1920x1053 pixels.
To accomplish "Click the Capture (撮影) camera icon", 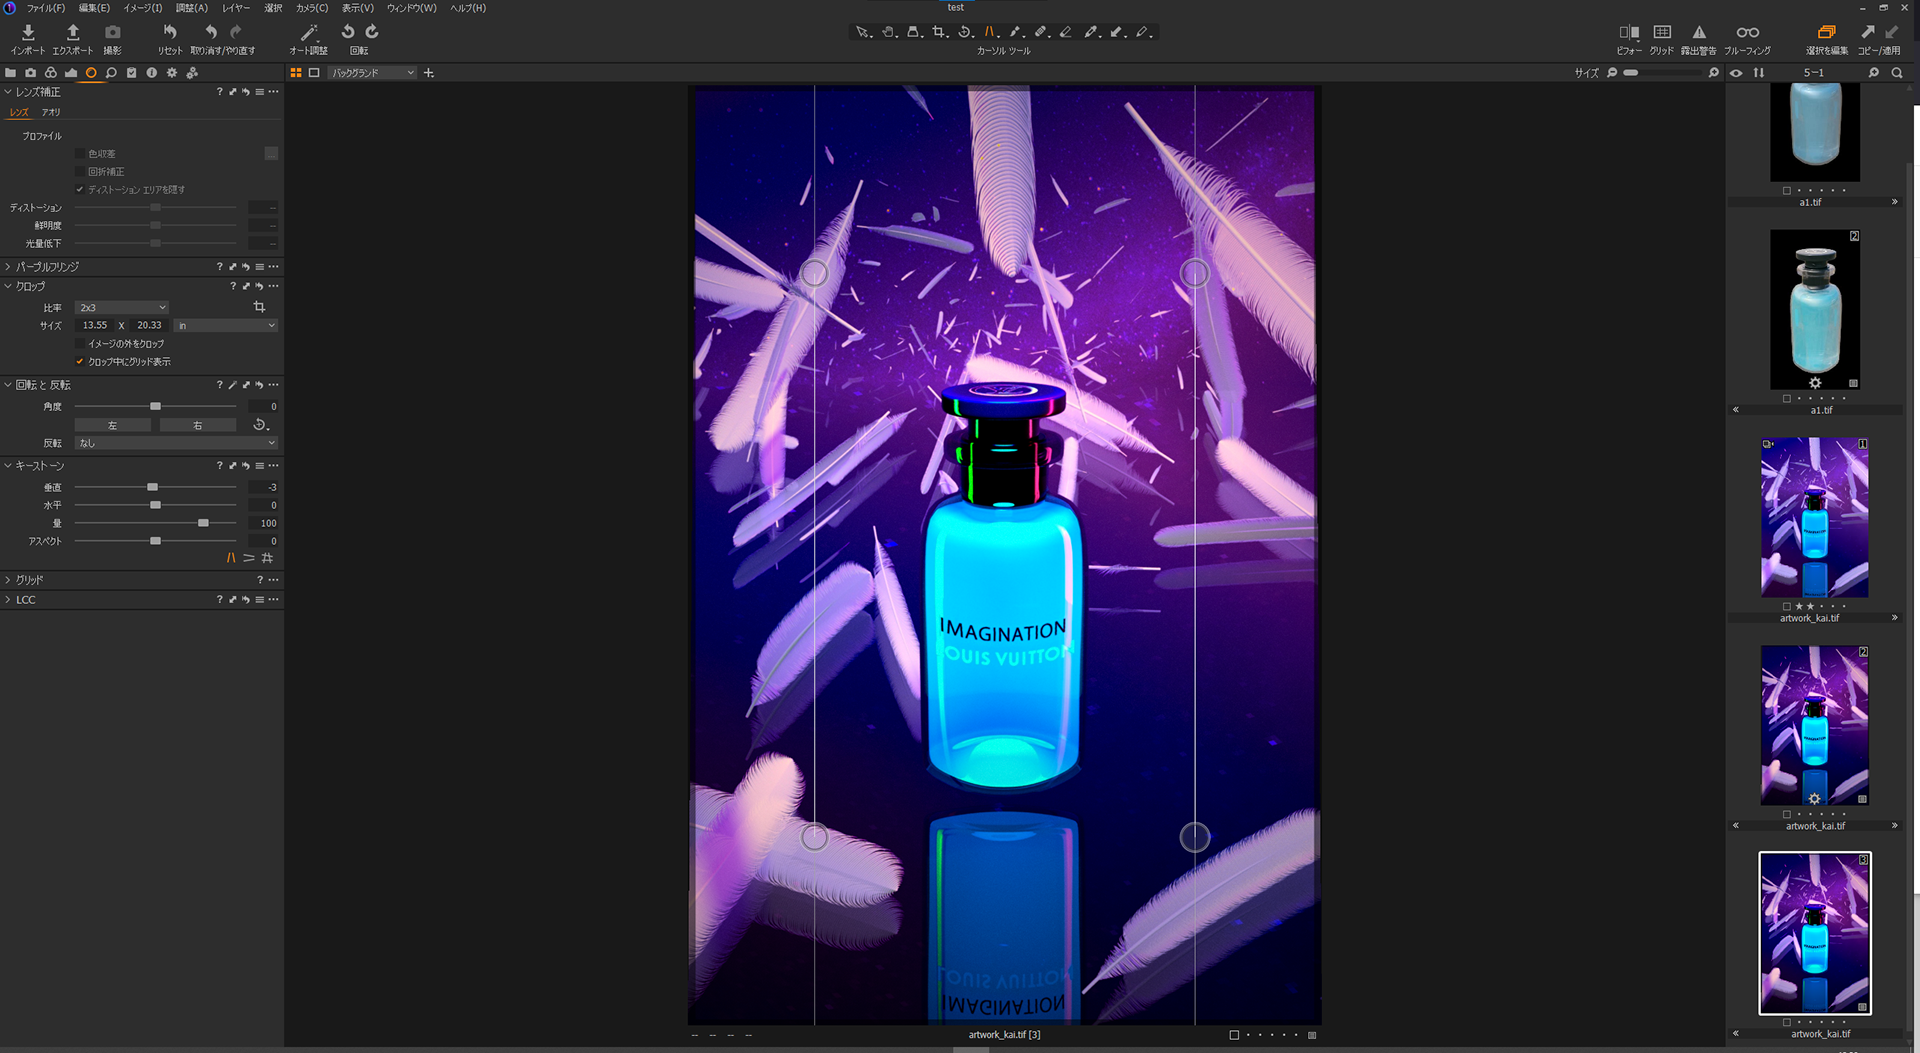I will tap(113, 33).
